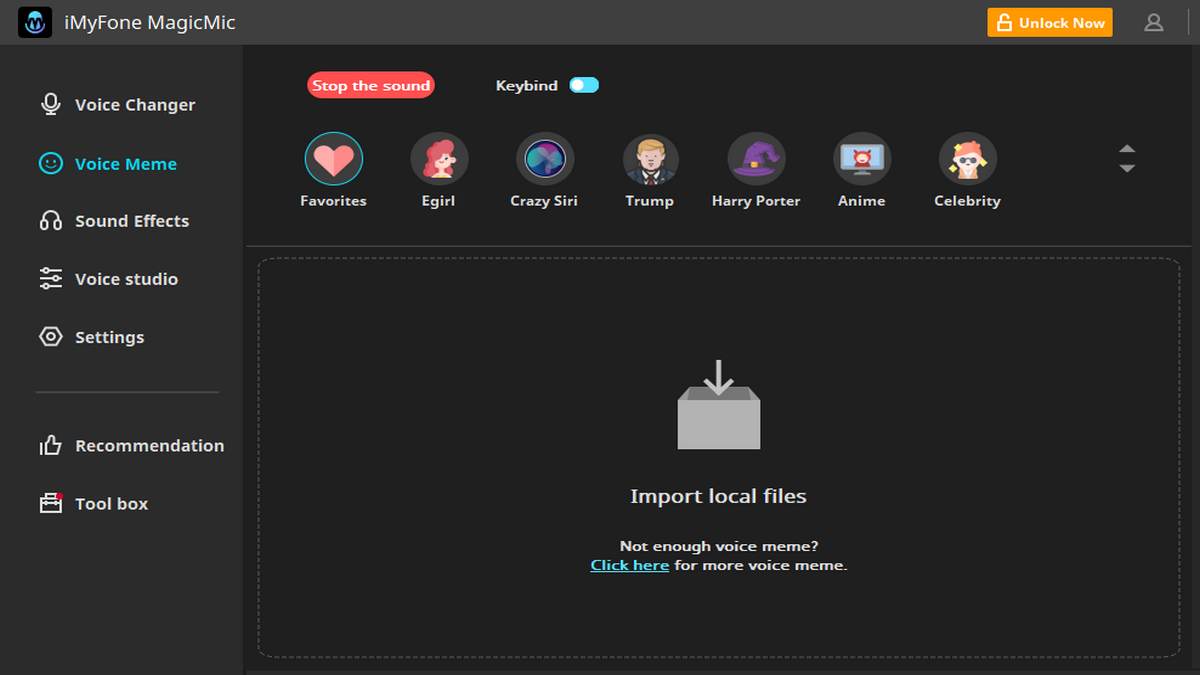Open Settings from the sidebar
The height and width of the screenshot is (675, 1200).
pos(92,337)
